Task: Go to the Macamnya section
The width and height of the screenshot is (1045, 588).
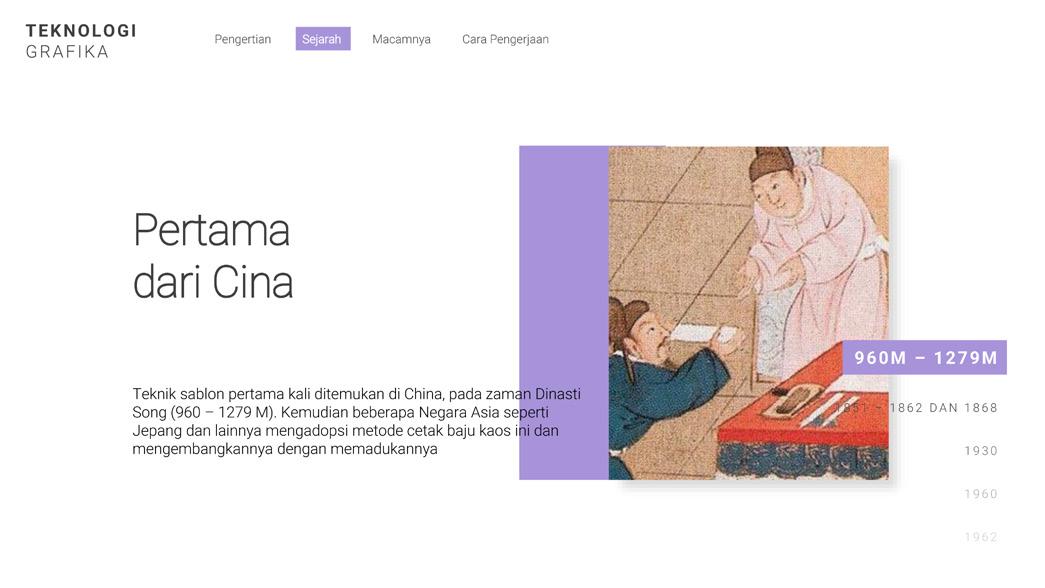Action: [x=401, y=39]
